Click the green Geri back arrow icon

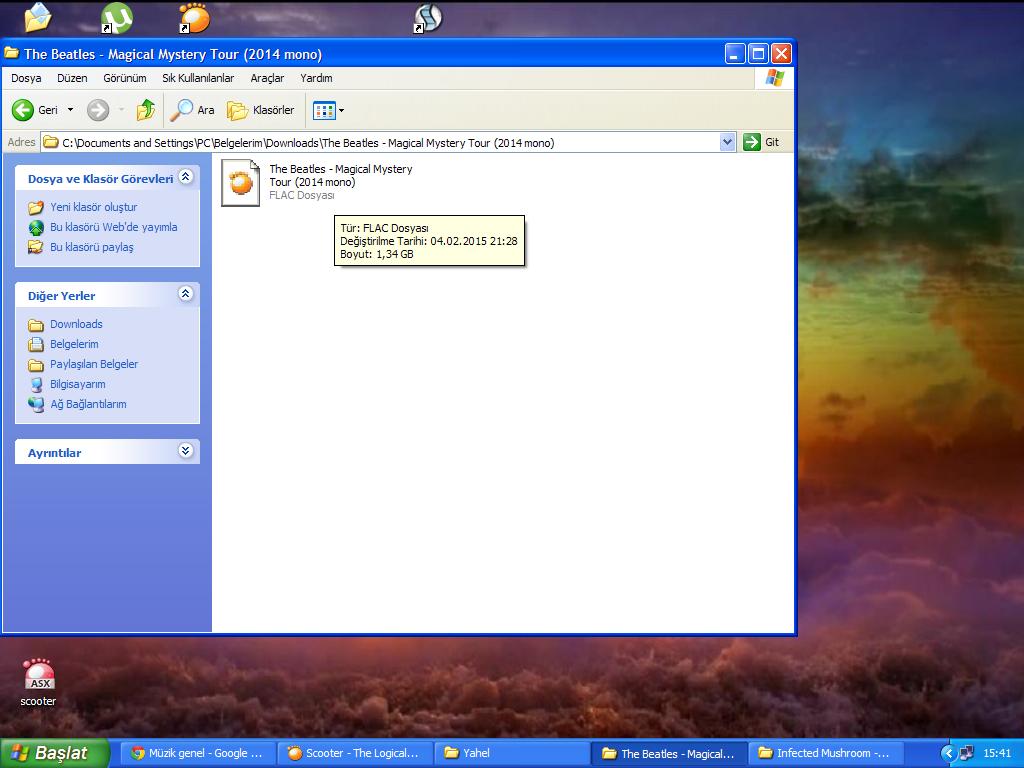[x=23, y=110]
